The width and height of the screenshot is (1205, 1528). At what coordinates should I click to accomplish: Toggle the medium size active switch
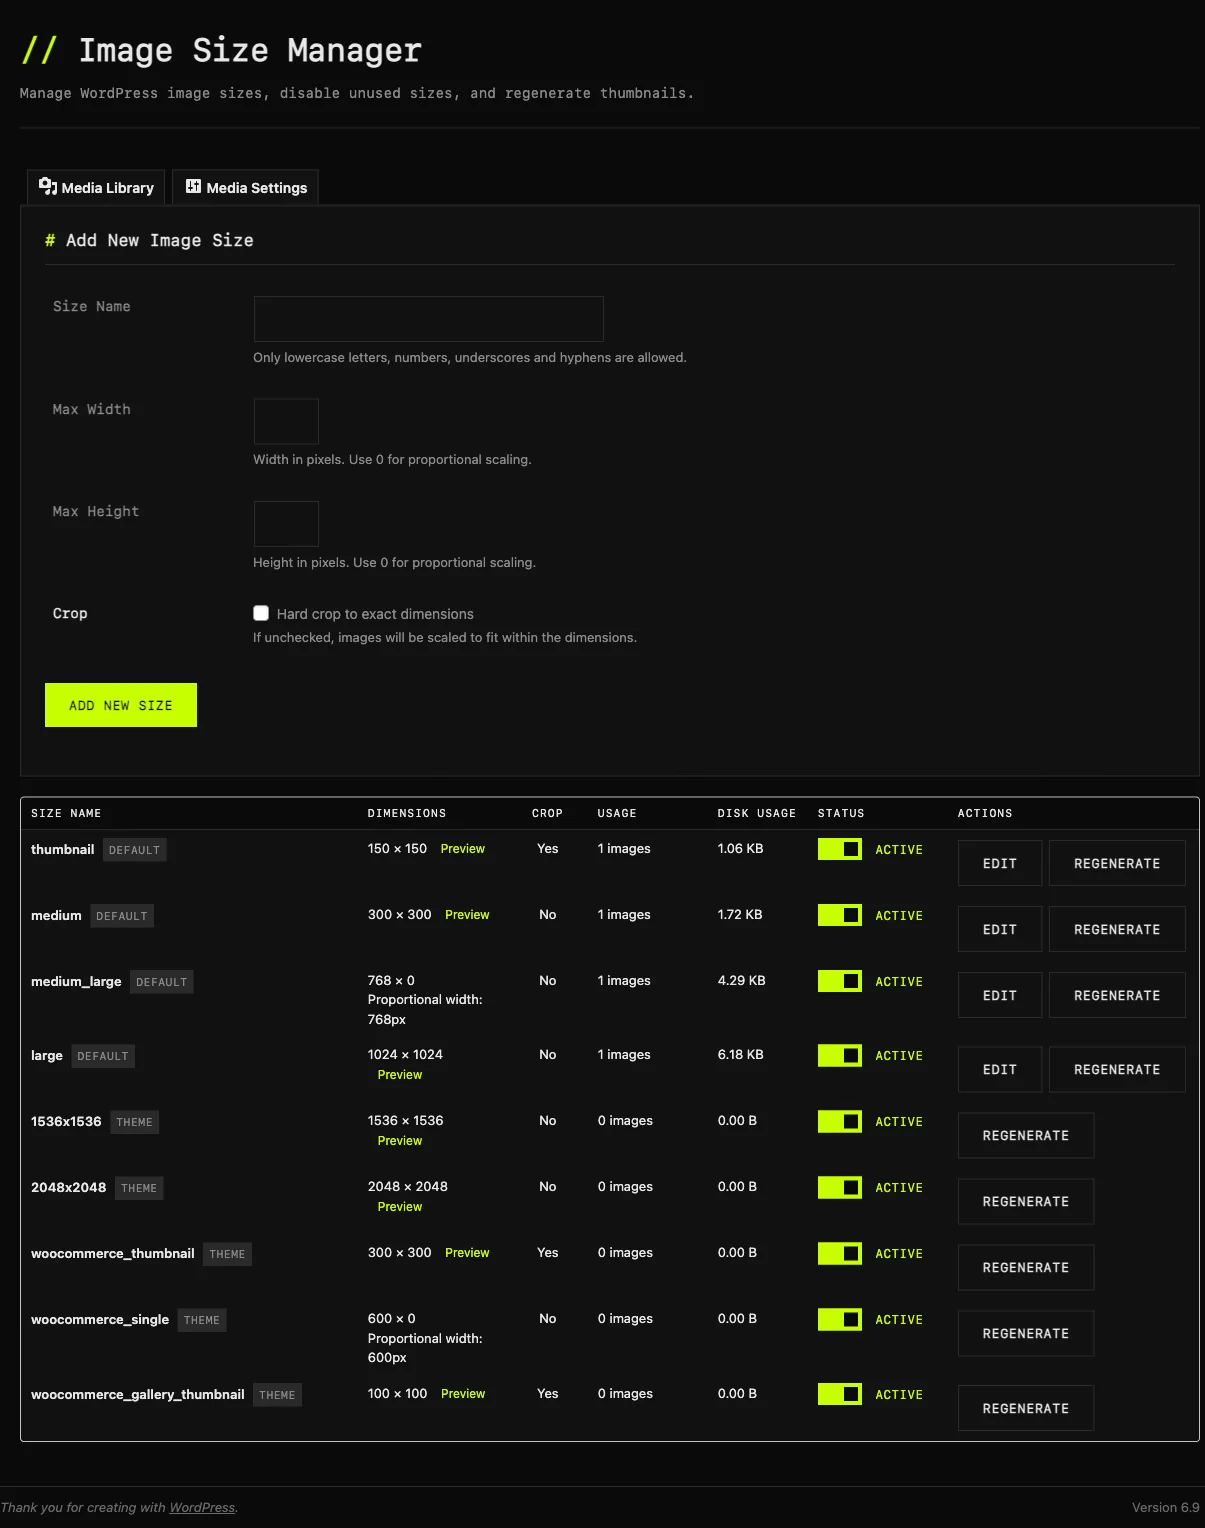pyautogui.click(x=839, y=914)
